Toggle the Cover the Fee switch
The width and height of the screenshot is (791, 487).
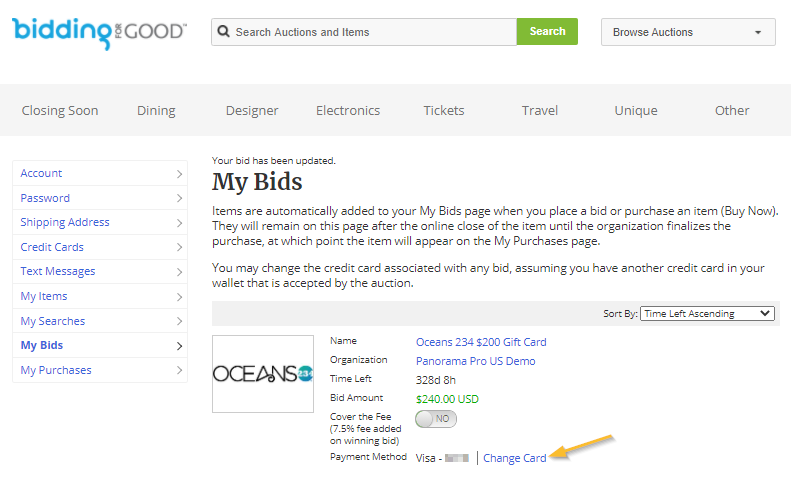tap(436, 419)
